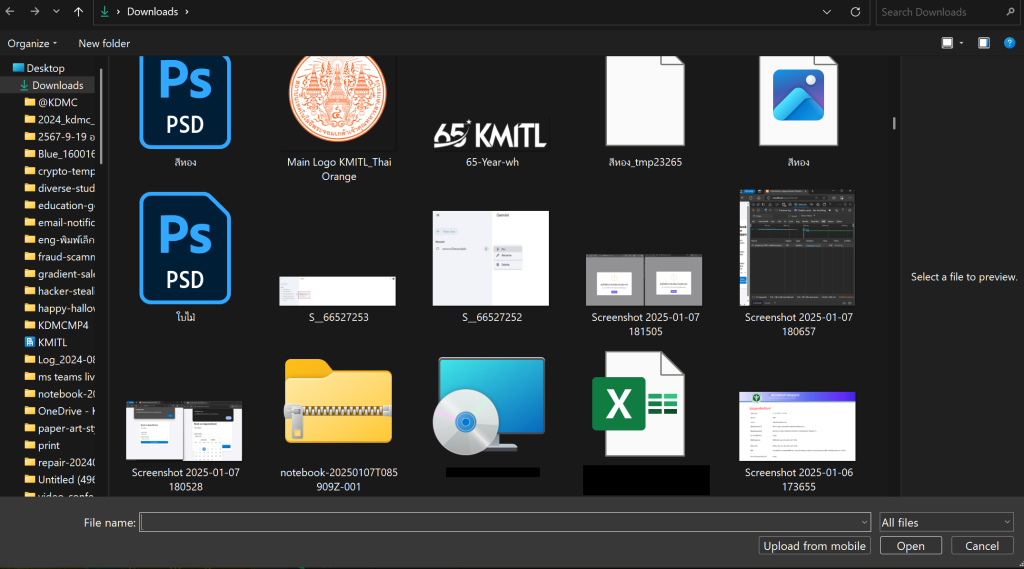The image size is (1024, 569).
Task: Toggle the preview pane button
Action: 984,43
